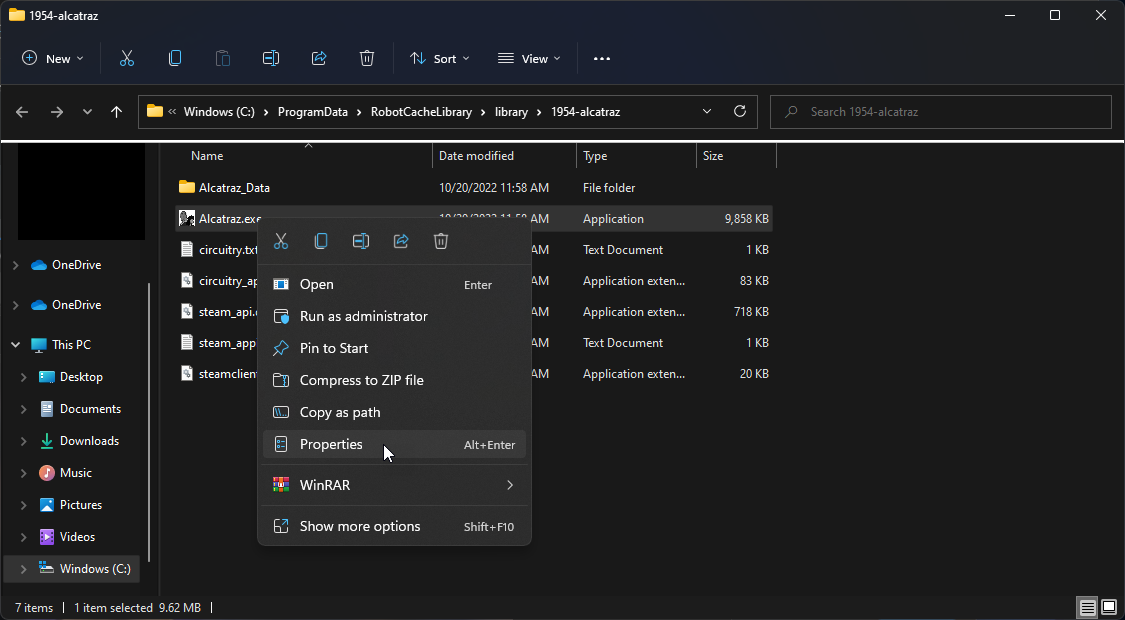This screenshot has height=620, width=1125.
Task: Collapse the This PC tree node
Action: point(15,345)
